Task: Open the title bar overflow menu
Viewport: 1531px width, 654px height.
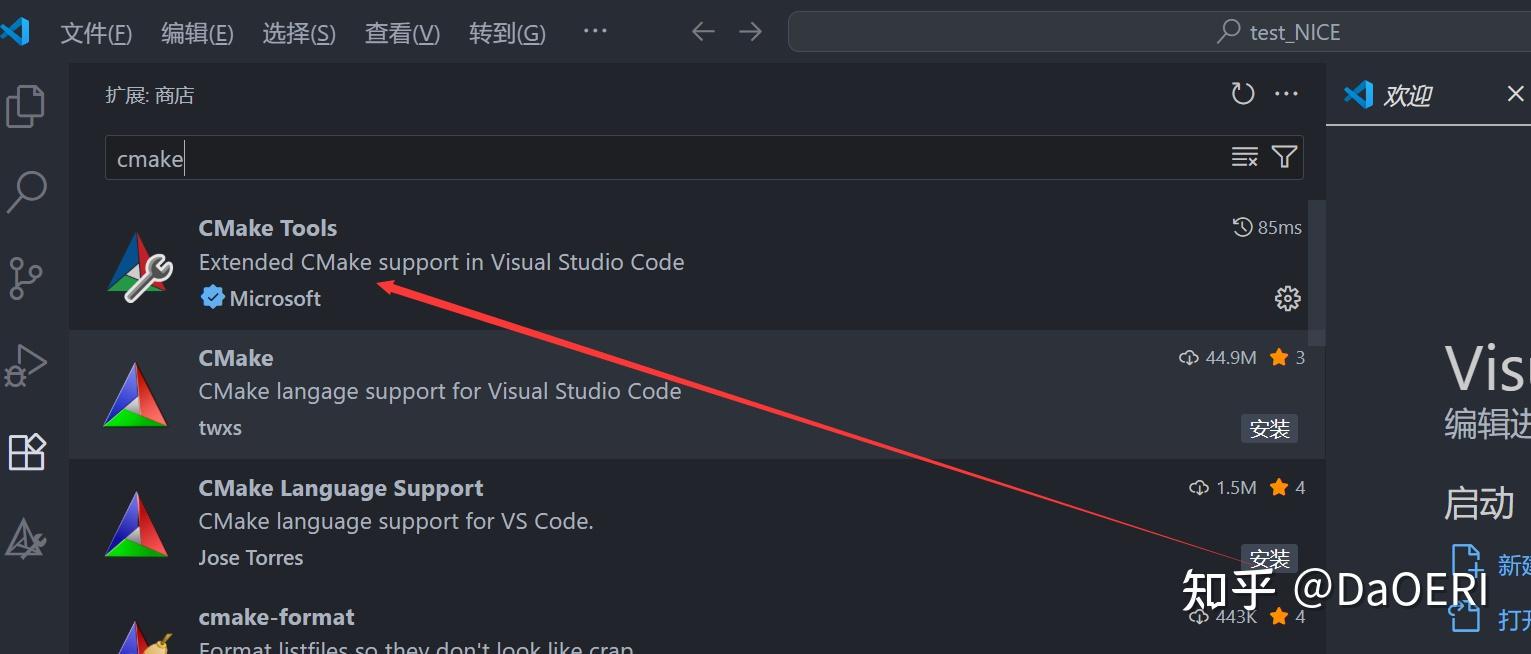Action: click(594, 31)
